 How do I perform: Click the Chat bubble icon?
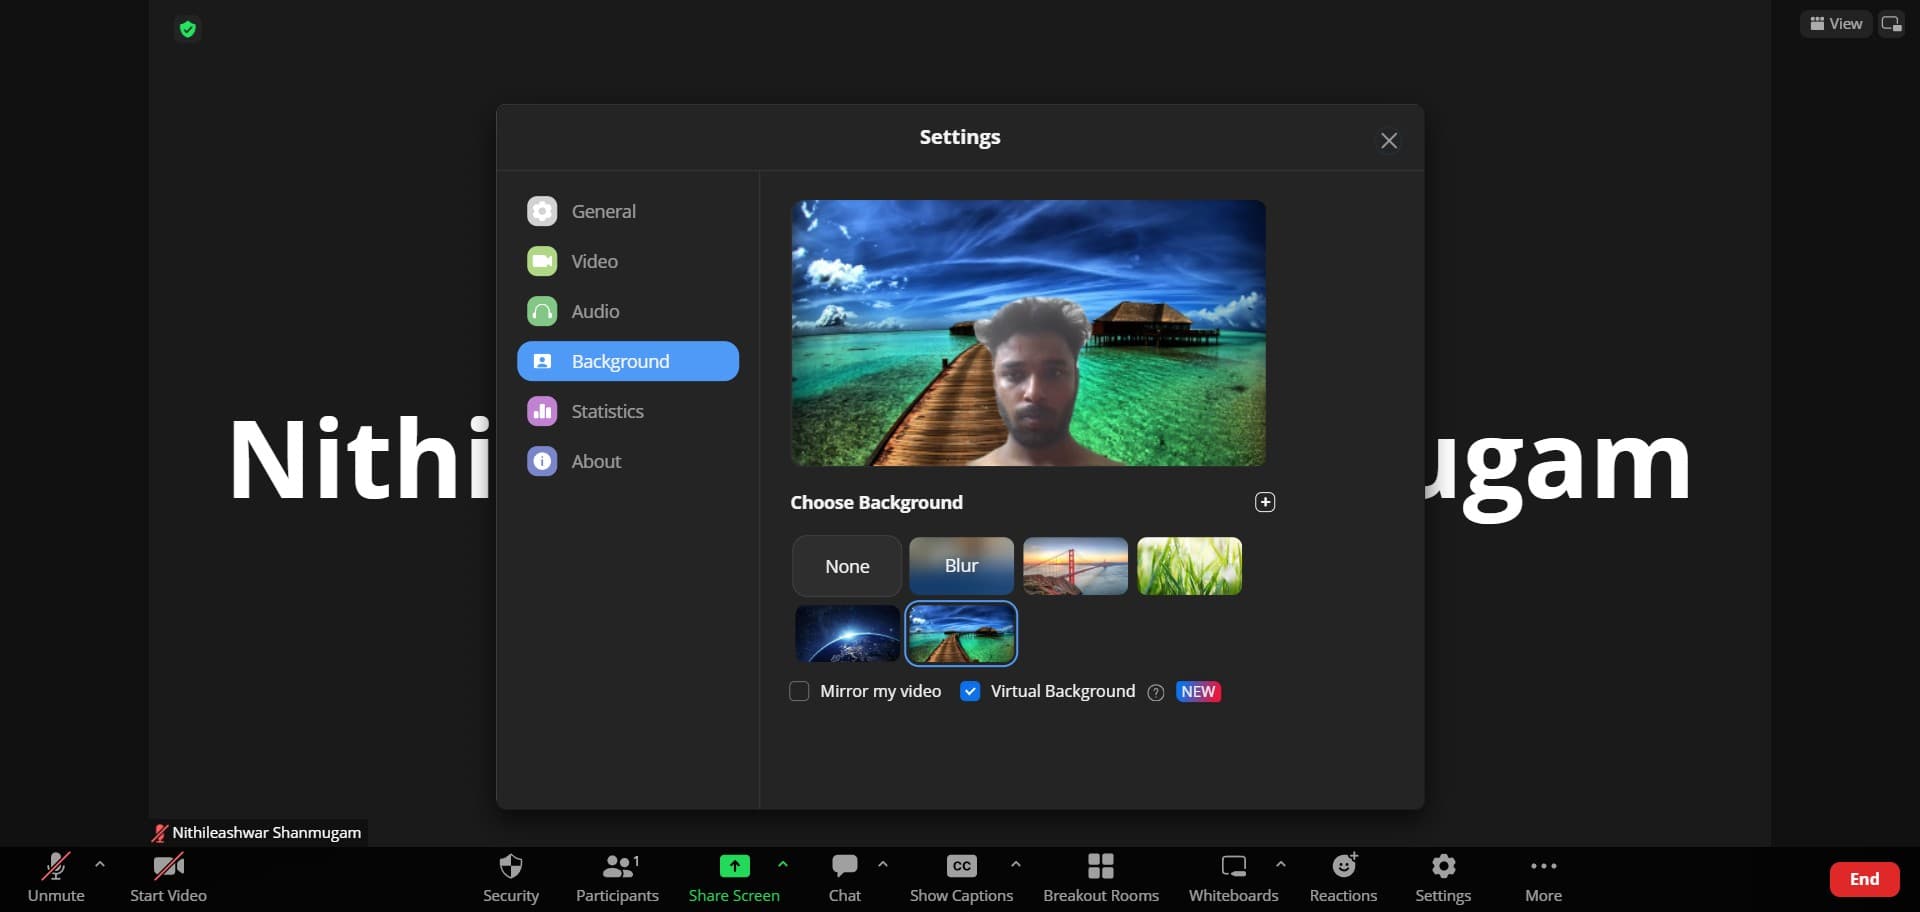[x=844, y=865]
